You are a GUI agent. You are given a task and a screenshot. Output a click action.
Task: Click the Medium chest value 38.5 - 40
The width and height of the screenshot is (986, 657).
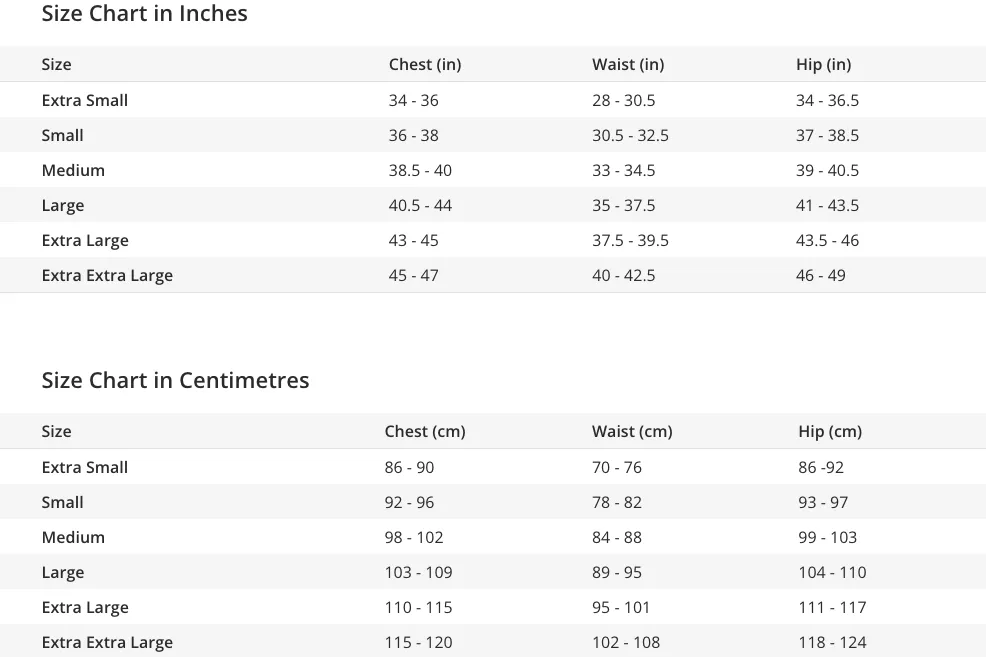420,170
